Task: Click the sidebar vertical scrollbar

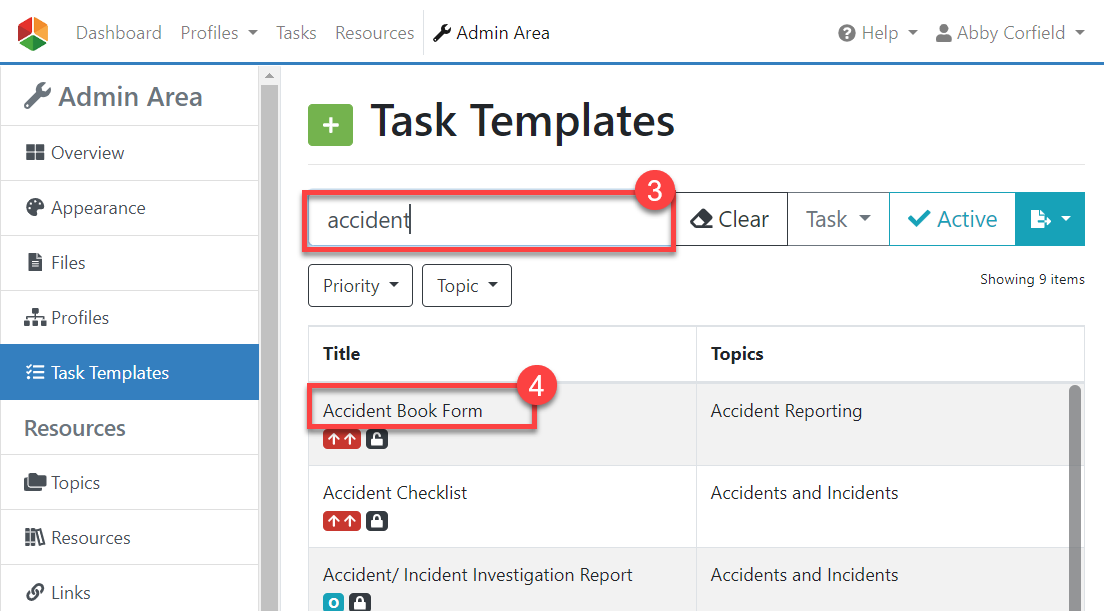Action: pyautogui.click(x=269, y=340)
